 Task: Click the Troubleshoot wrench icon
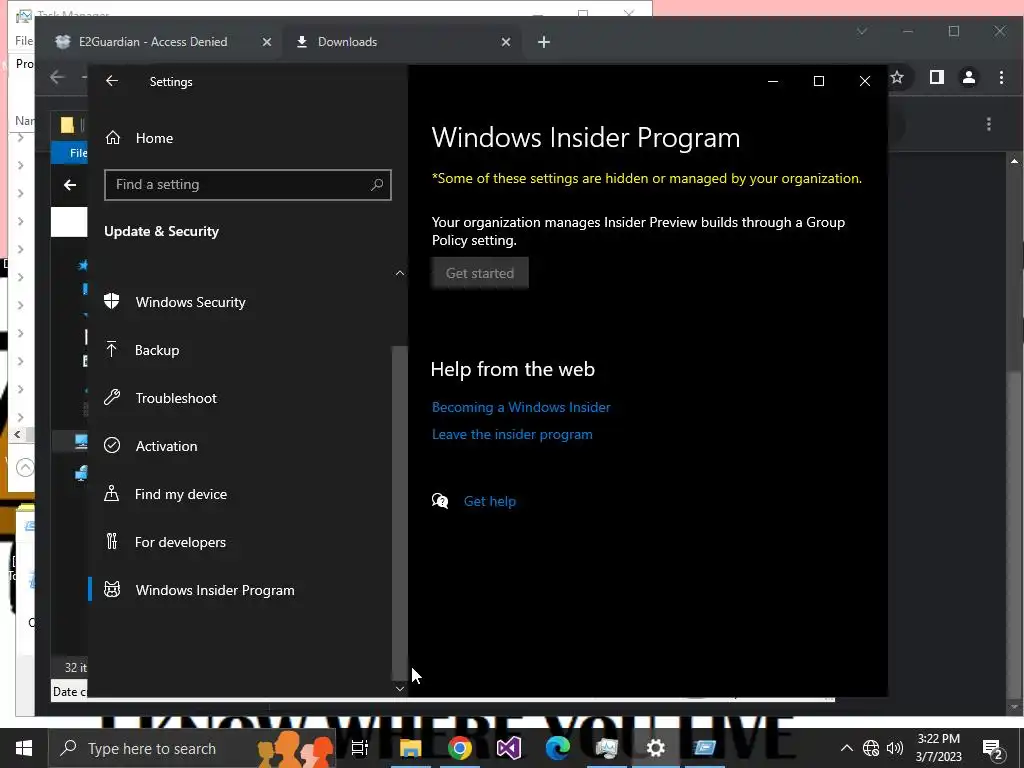click(x=112, y=397)
